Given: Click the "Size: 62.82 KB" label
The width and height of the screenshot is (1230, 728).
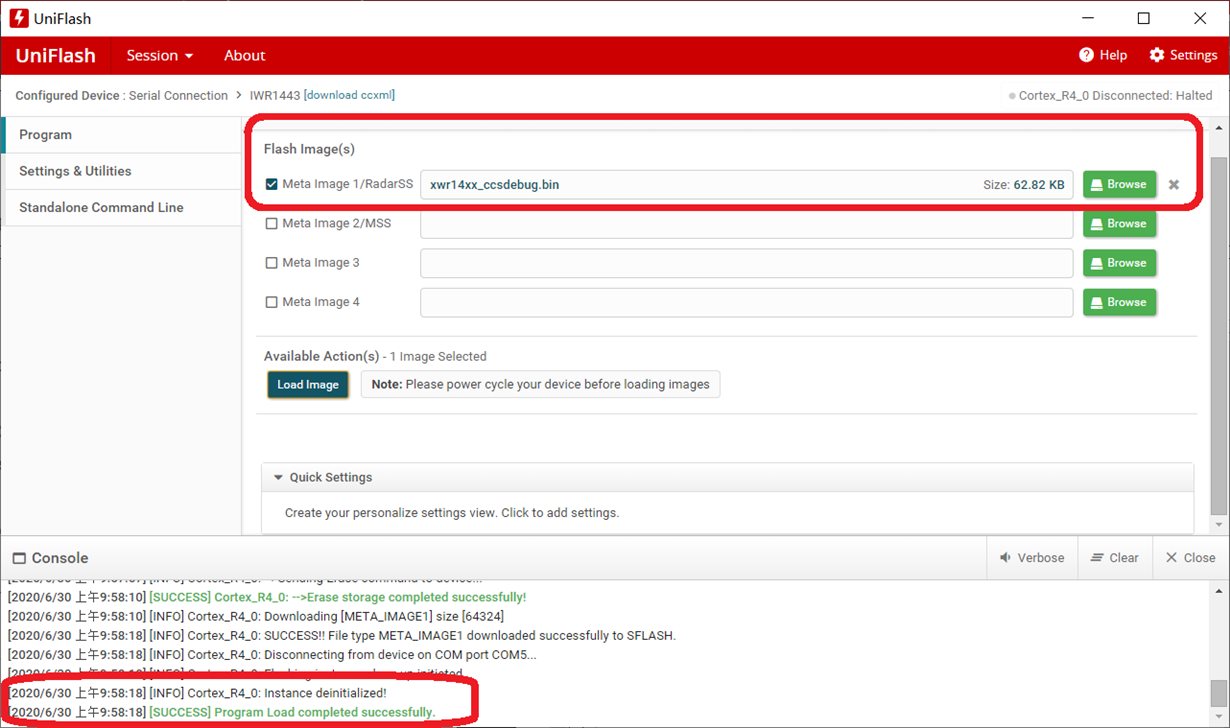Looking at the screenshot, I should click(x=1024, y=184).
